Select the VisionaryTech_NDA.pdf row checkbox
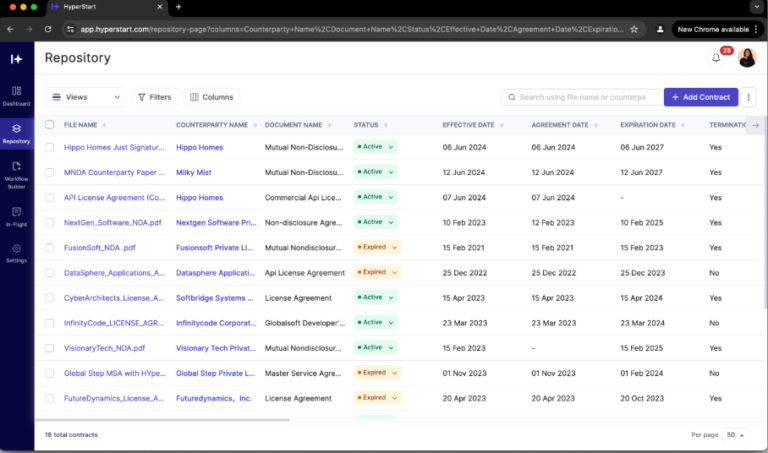The image size is (768, 453). (49, 348)
